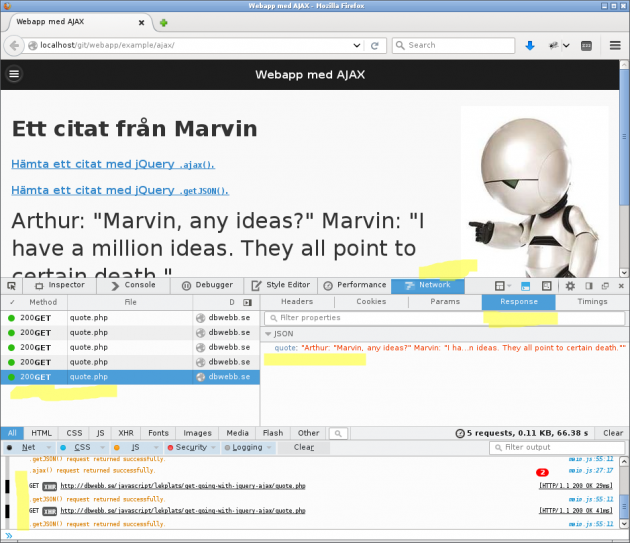Clear the console output
Viewport: 630px width, 543px height.
coord(304,448)
